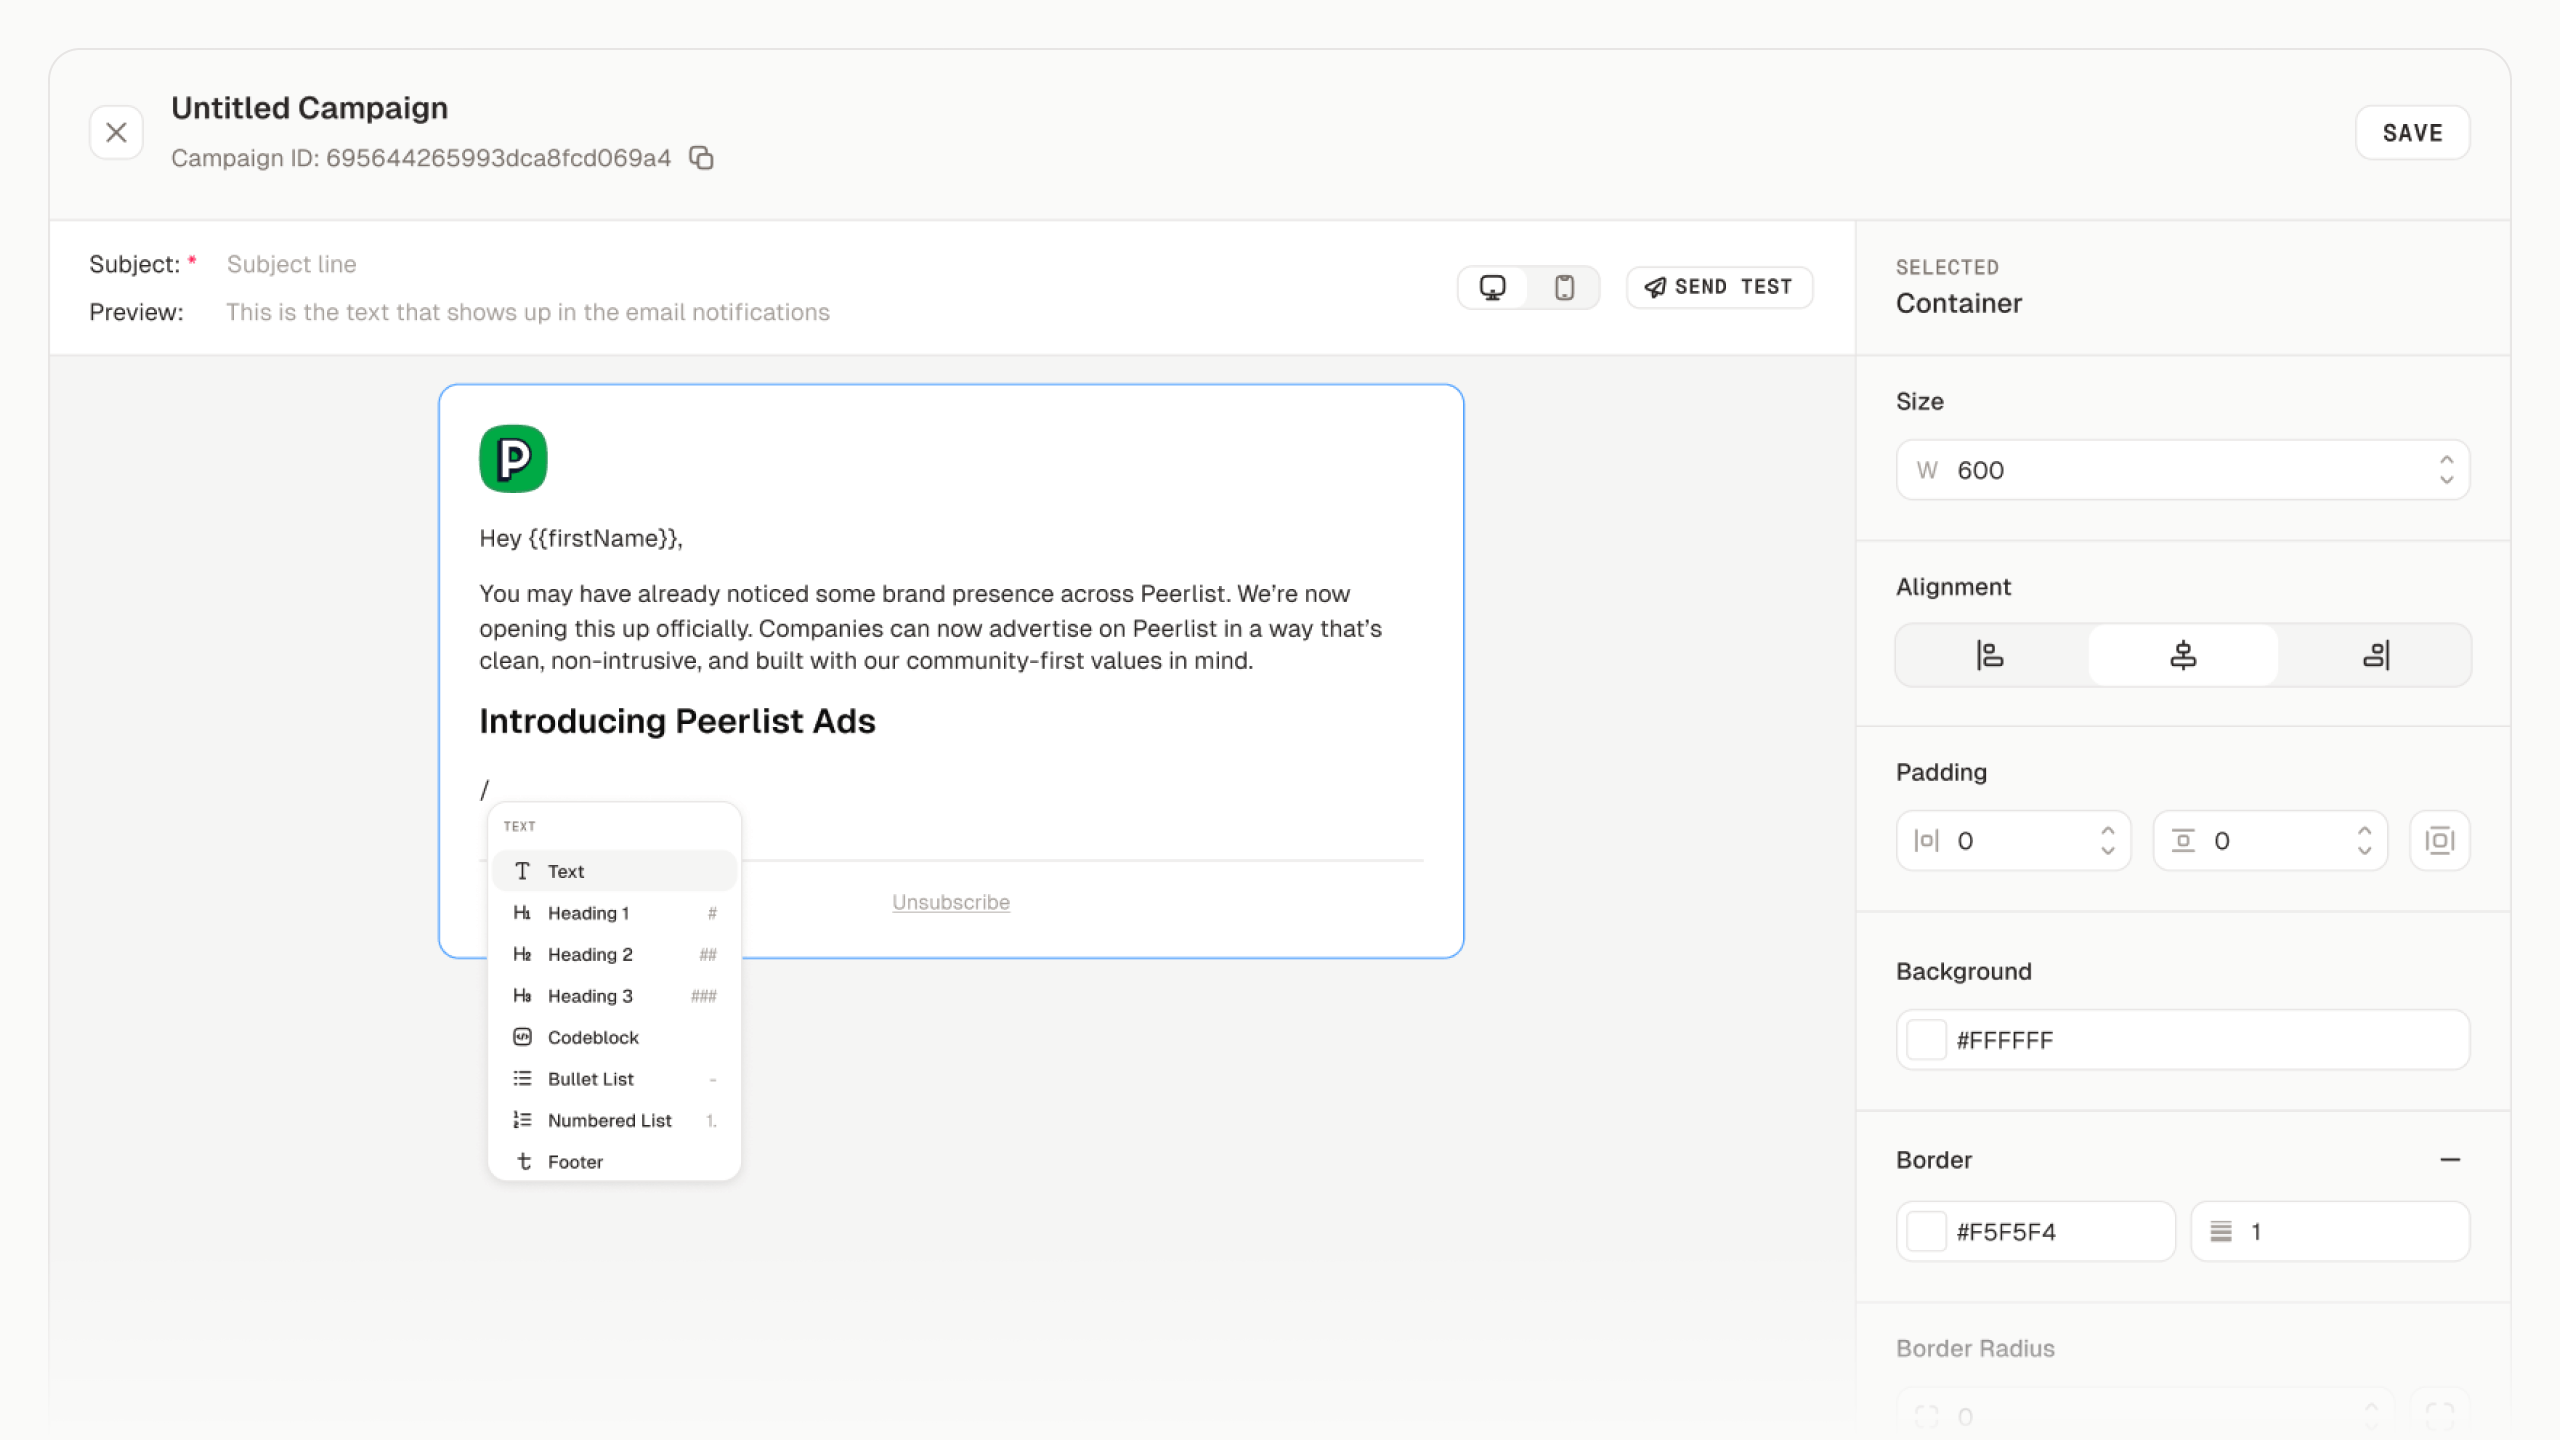Click the SEND TEST button
Image resolution: width=2560 pixels, height=1440 pixels.
point(1719,287)
